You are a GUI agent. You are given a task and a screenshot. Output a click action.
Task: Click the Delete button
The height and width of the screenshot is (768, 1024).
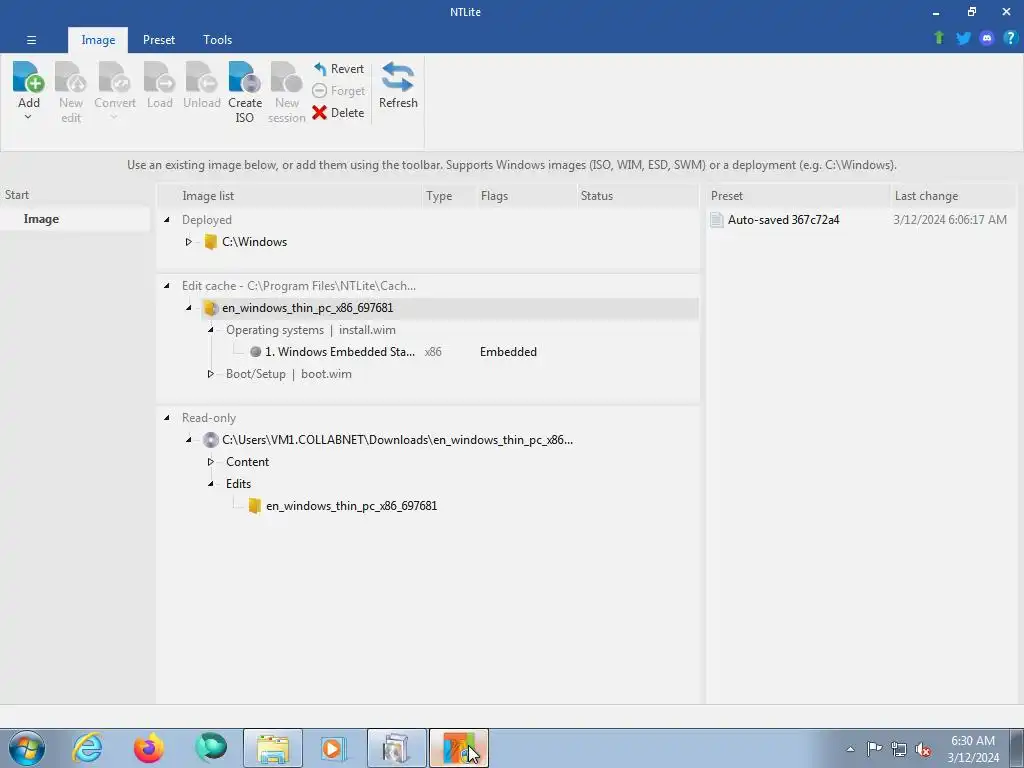tap(338, 113)
